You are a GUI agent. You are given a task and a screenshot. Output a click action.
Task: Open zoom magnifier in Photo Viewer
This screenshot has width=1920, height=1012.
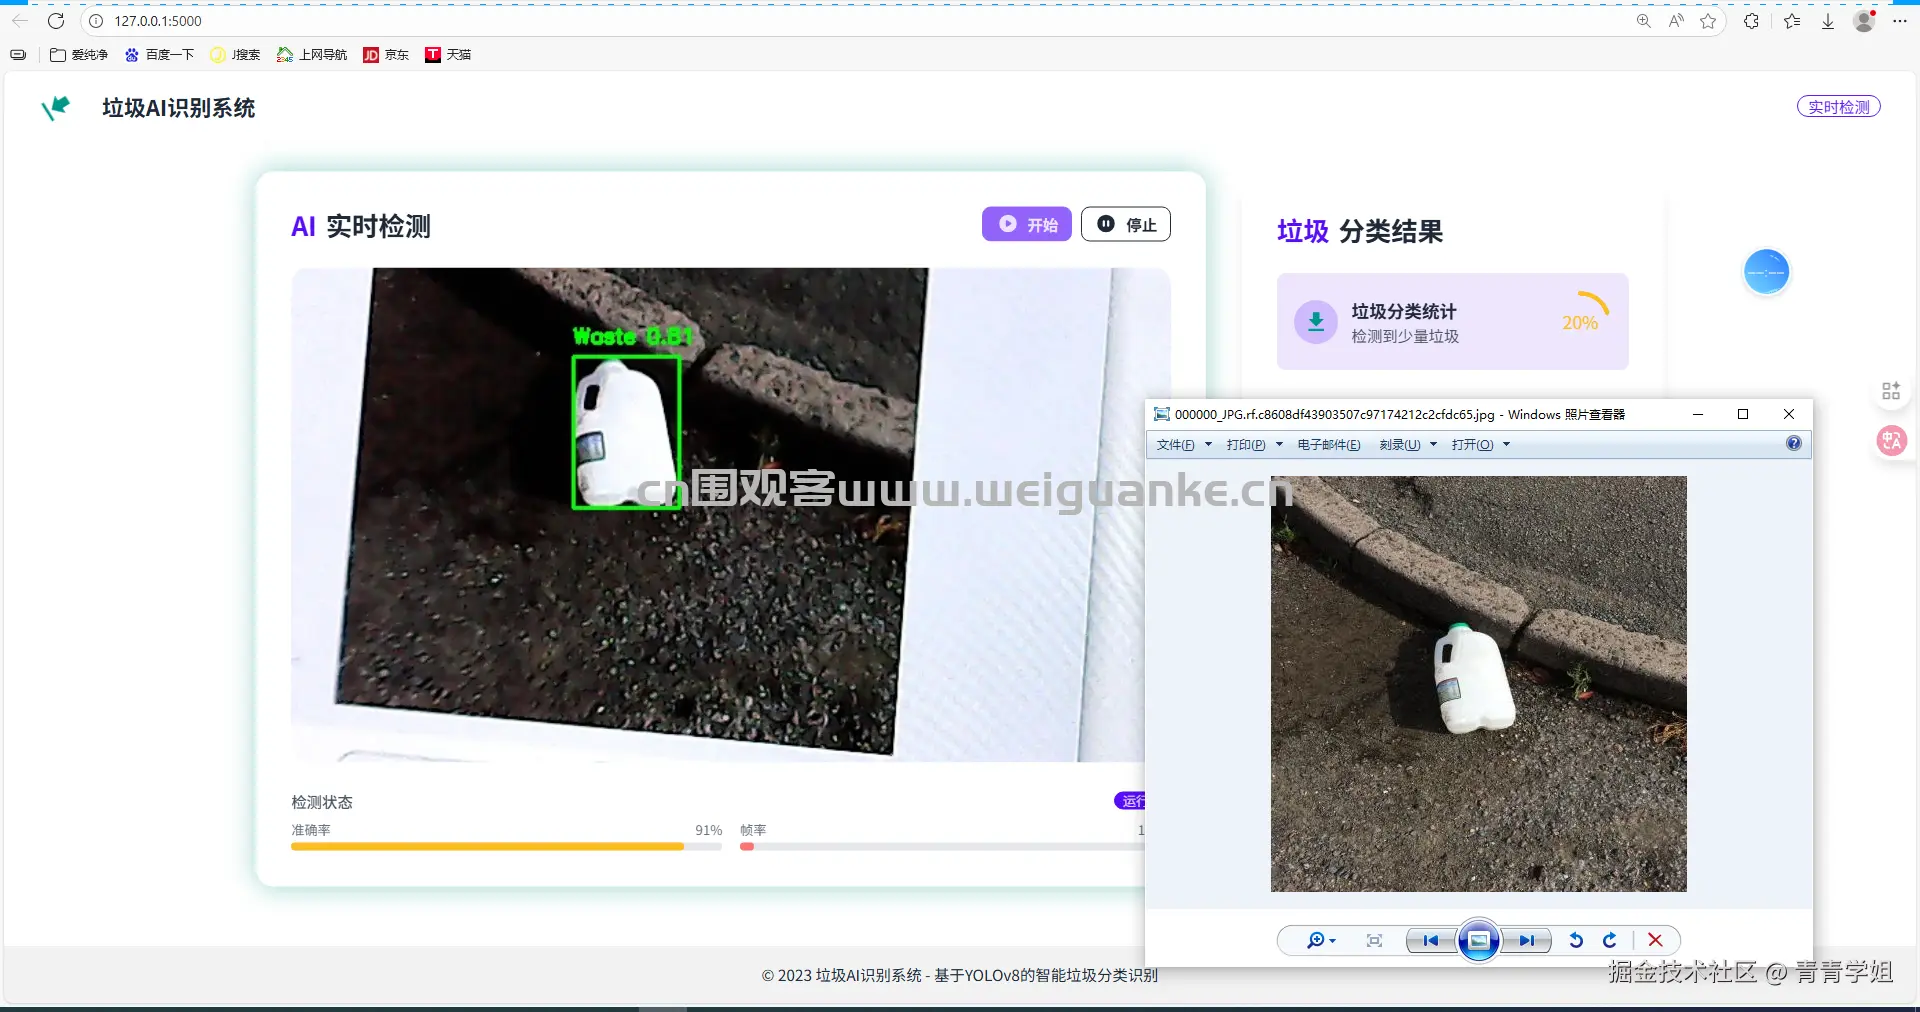pyautogui.click(x=1320, y=940)
